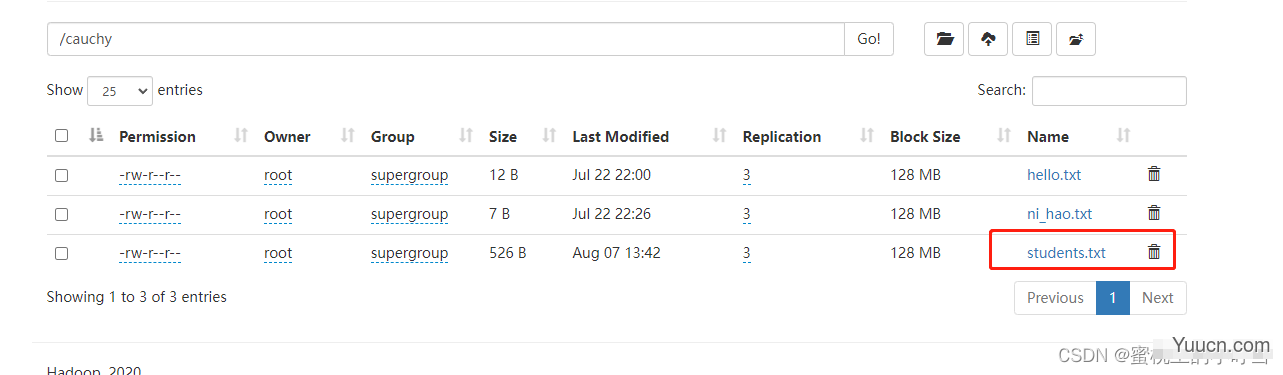Open replication value 3 for hello.txt
This screenshot has height=375, width=1283.
[747, 175]
